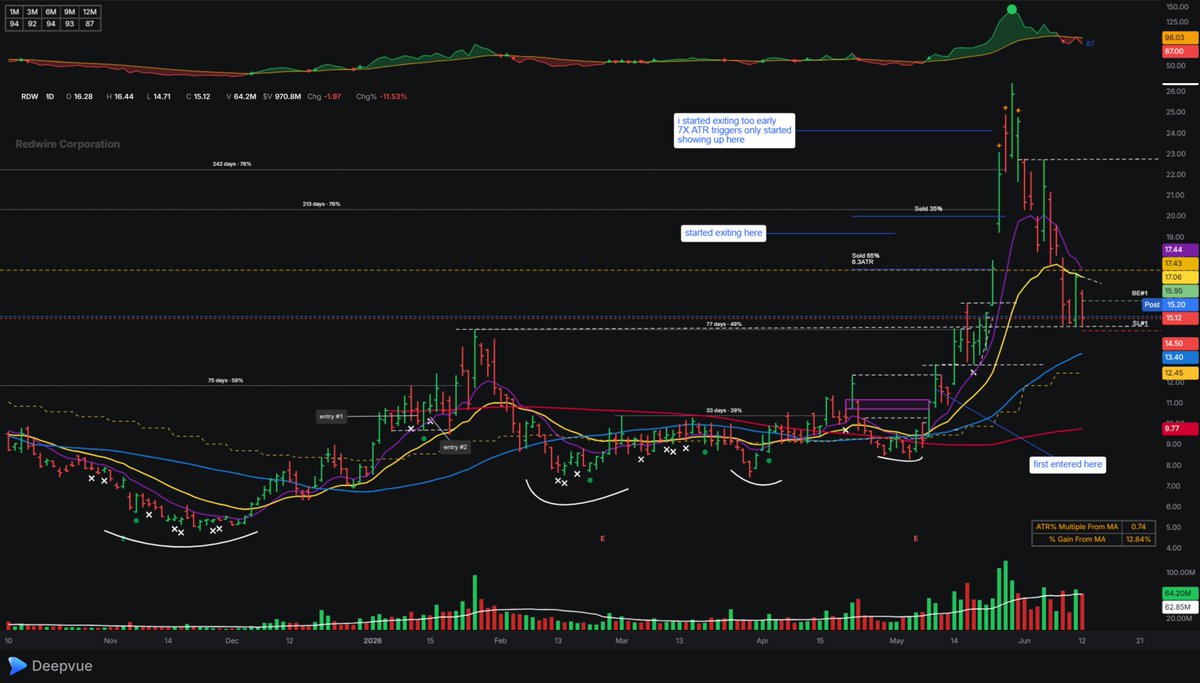
Task: Select the 'started exiting here' note
Action: [x=723, y=233]
